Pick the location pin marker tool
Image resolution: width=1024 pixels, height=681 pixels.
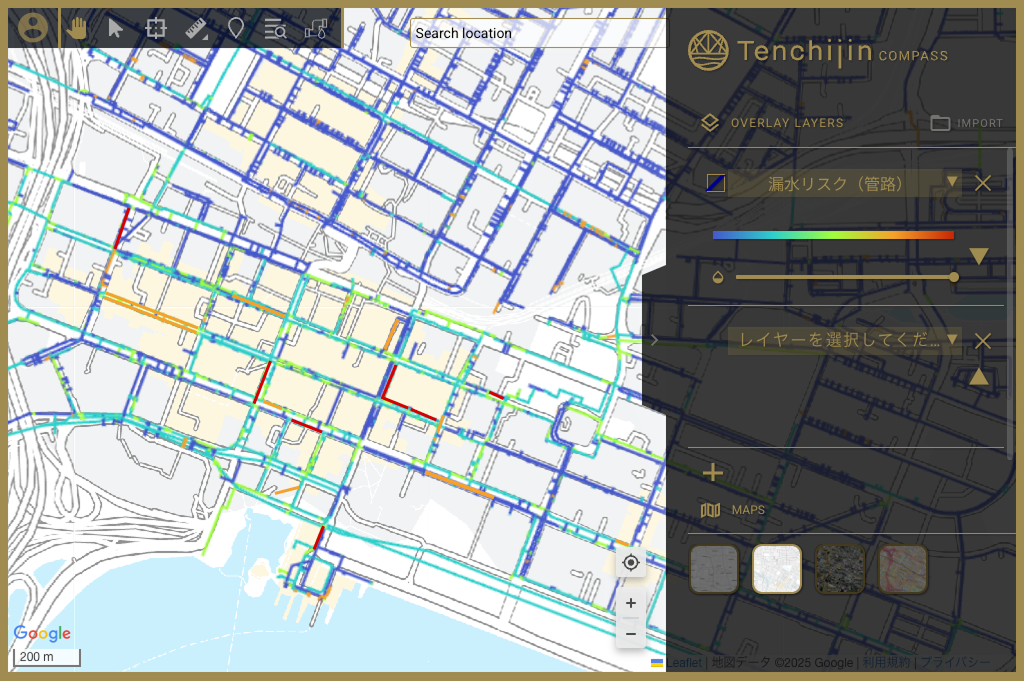(236, 28)
